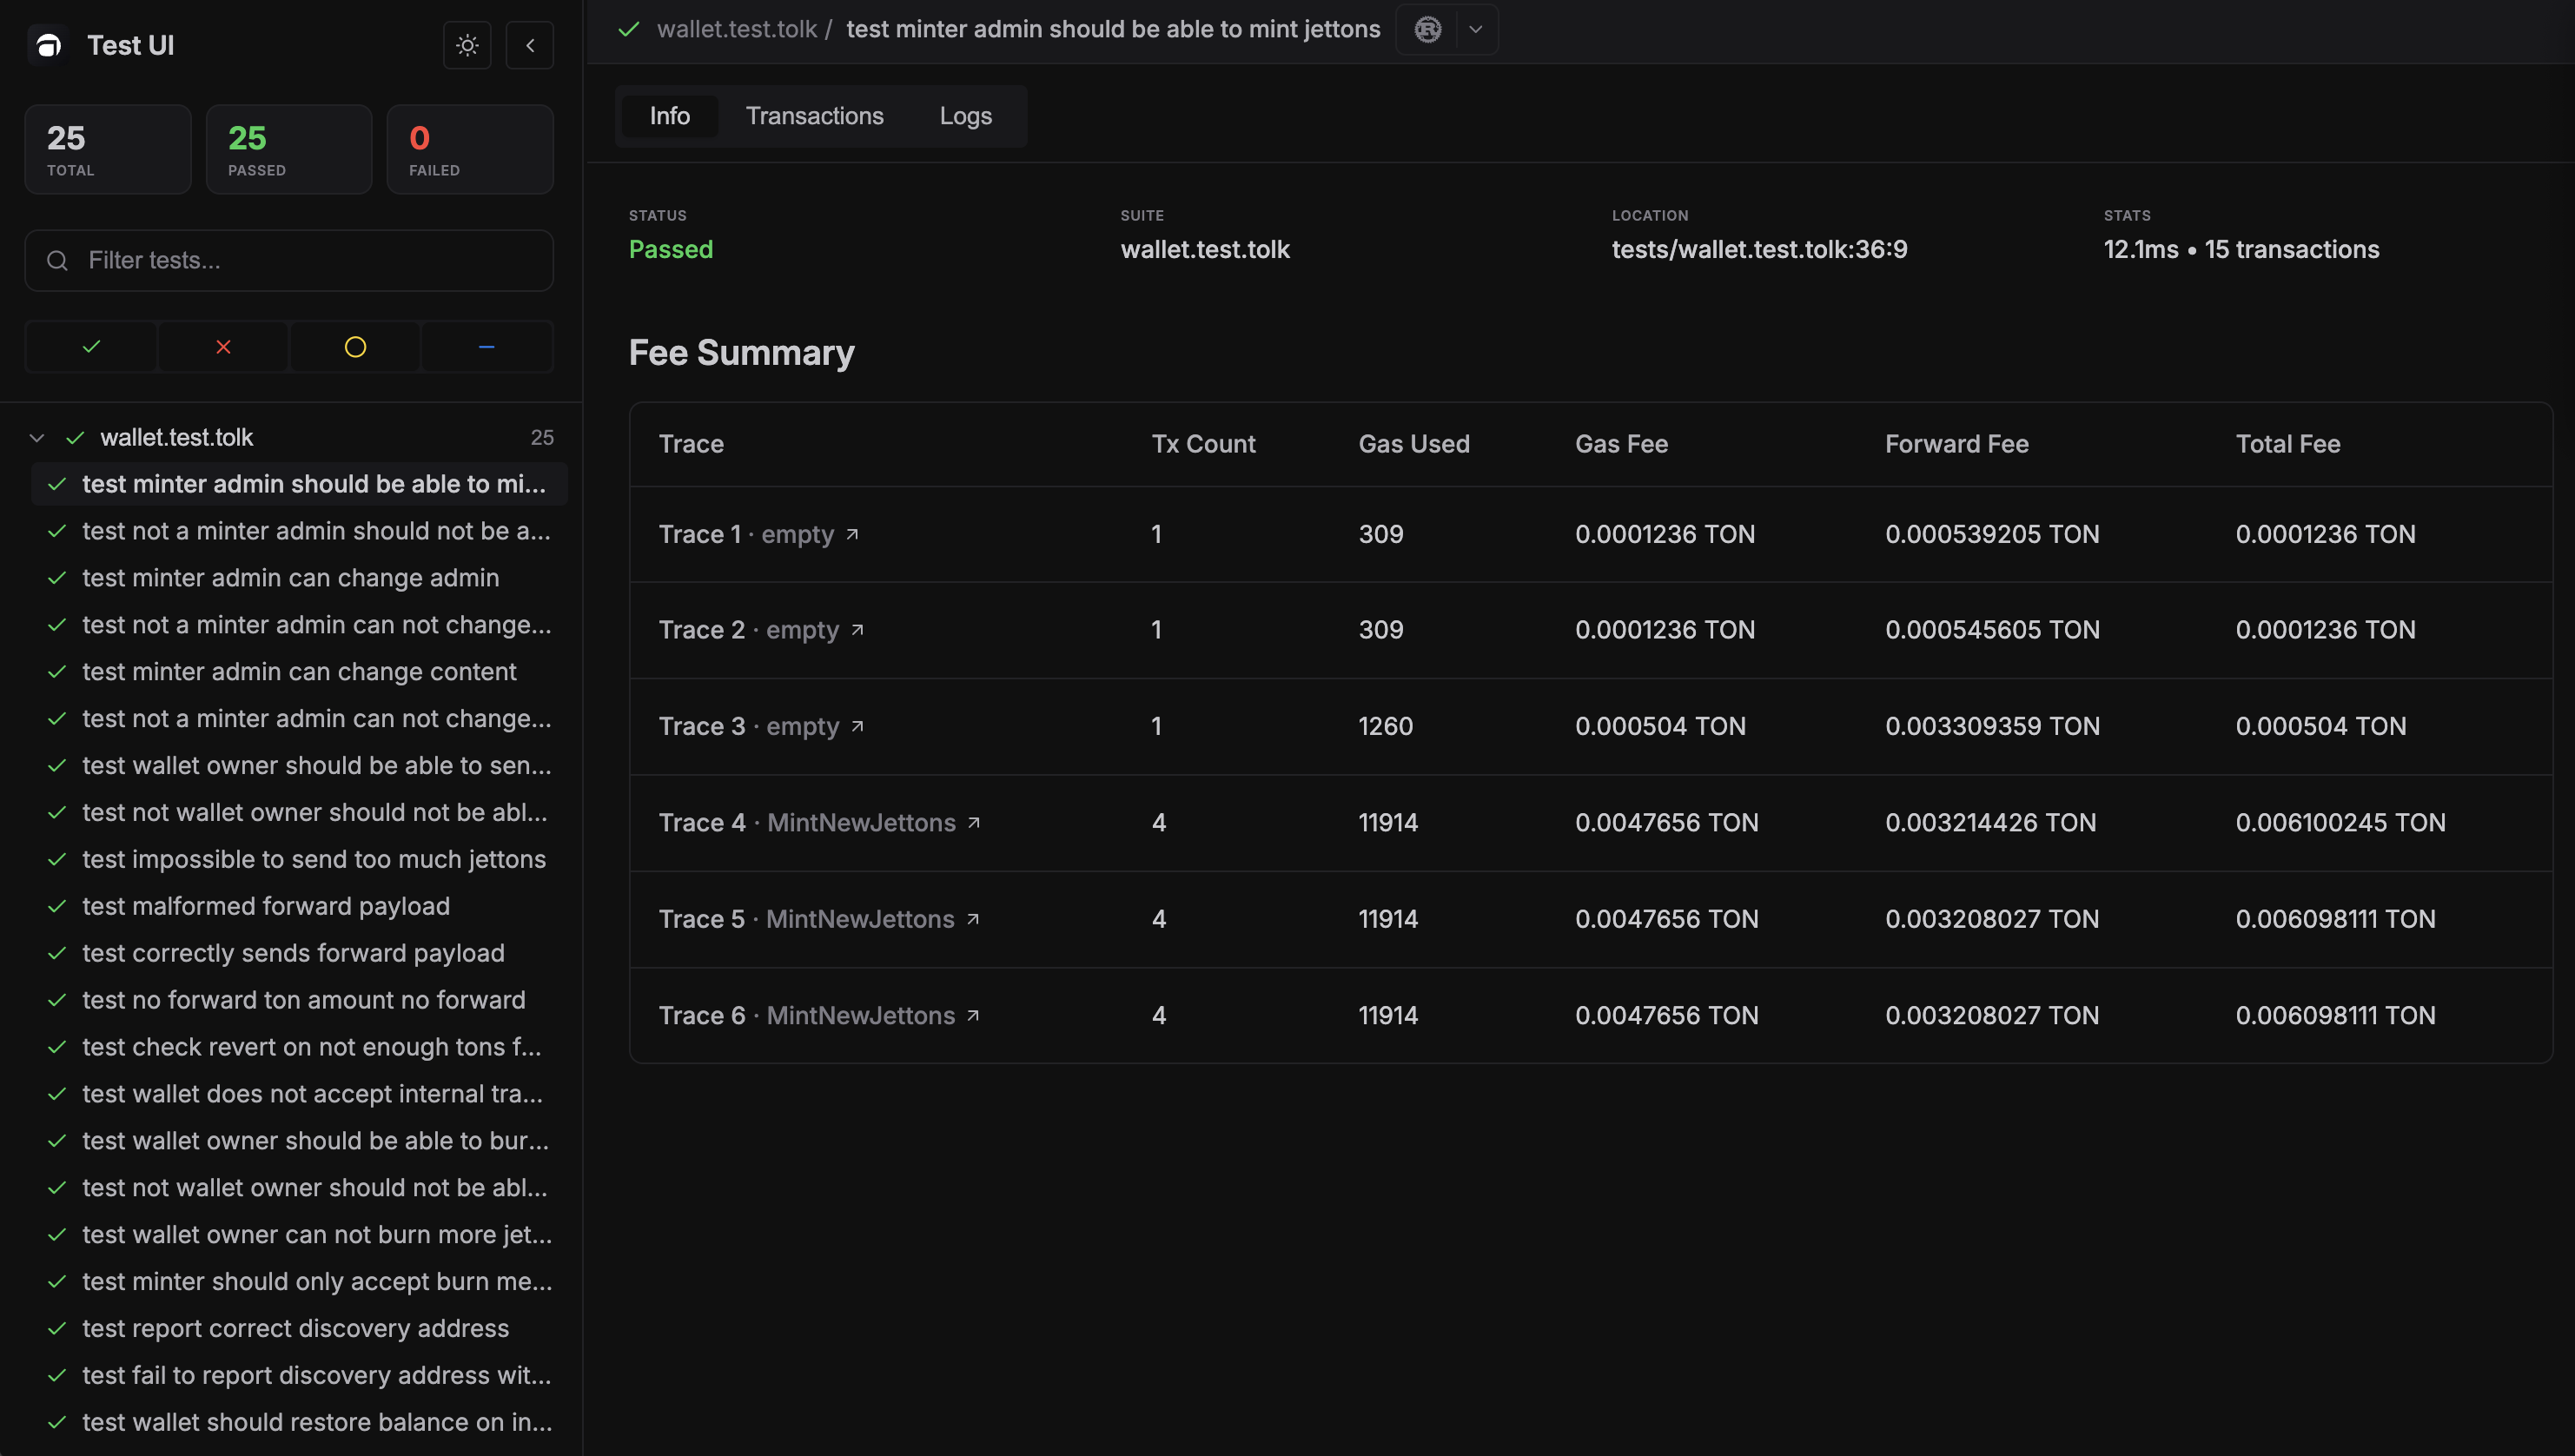Select test malformed forward payload from the list
2575x1456 pixels.
(266, 906)
